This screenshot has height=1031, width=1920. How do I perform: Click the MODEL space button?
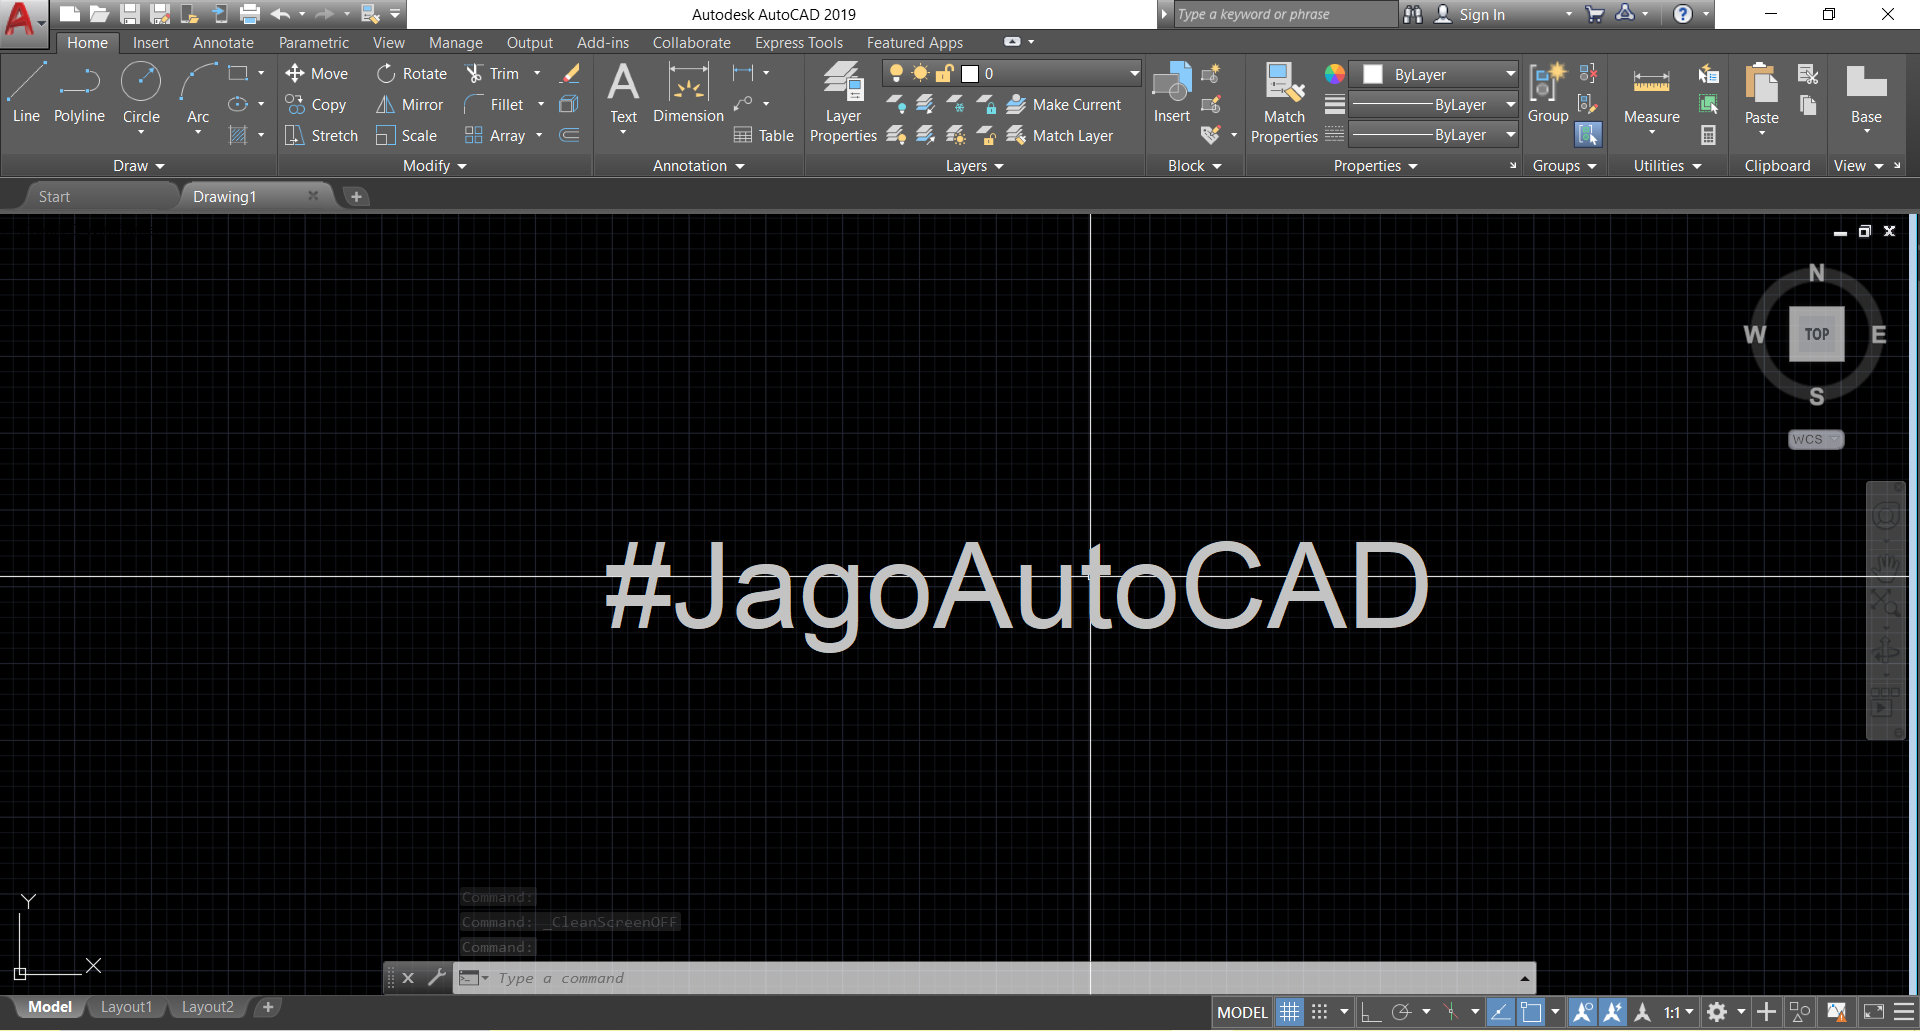coord(1243,1012)
